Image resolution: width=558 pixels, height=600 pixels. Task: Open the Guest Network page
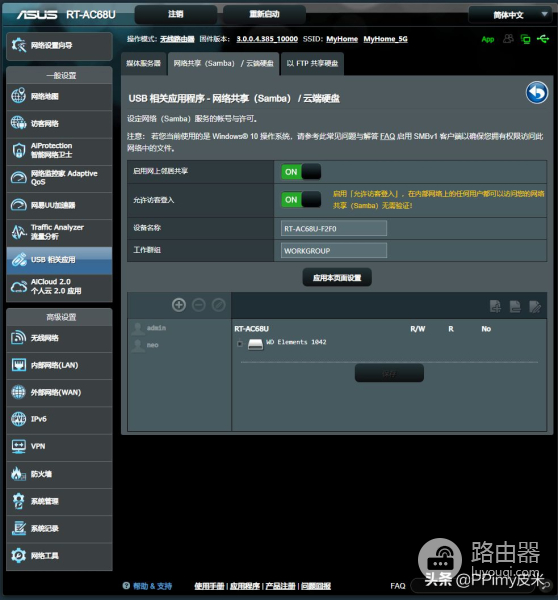pyautogui.click(x=59, y=124)
